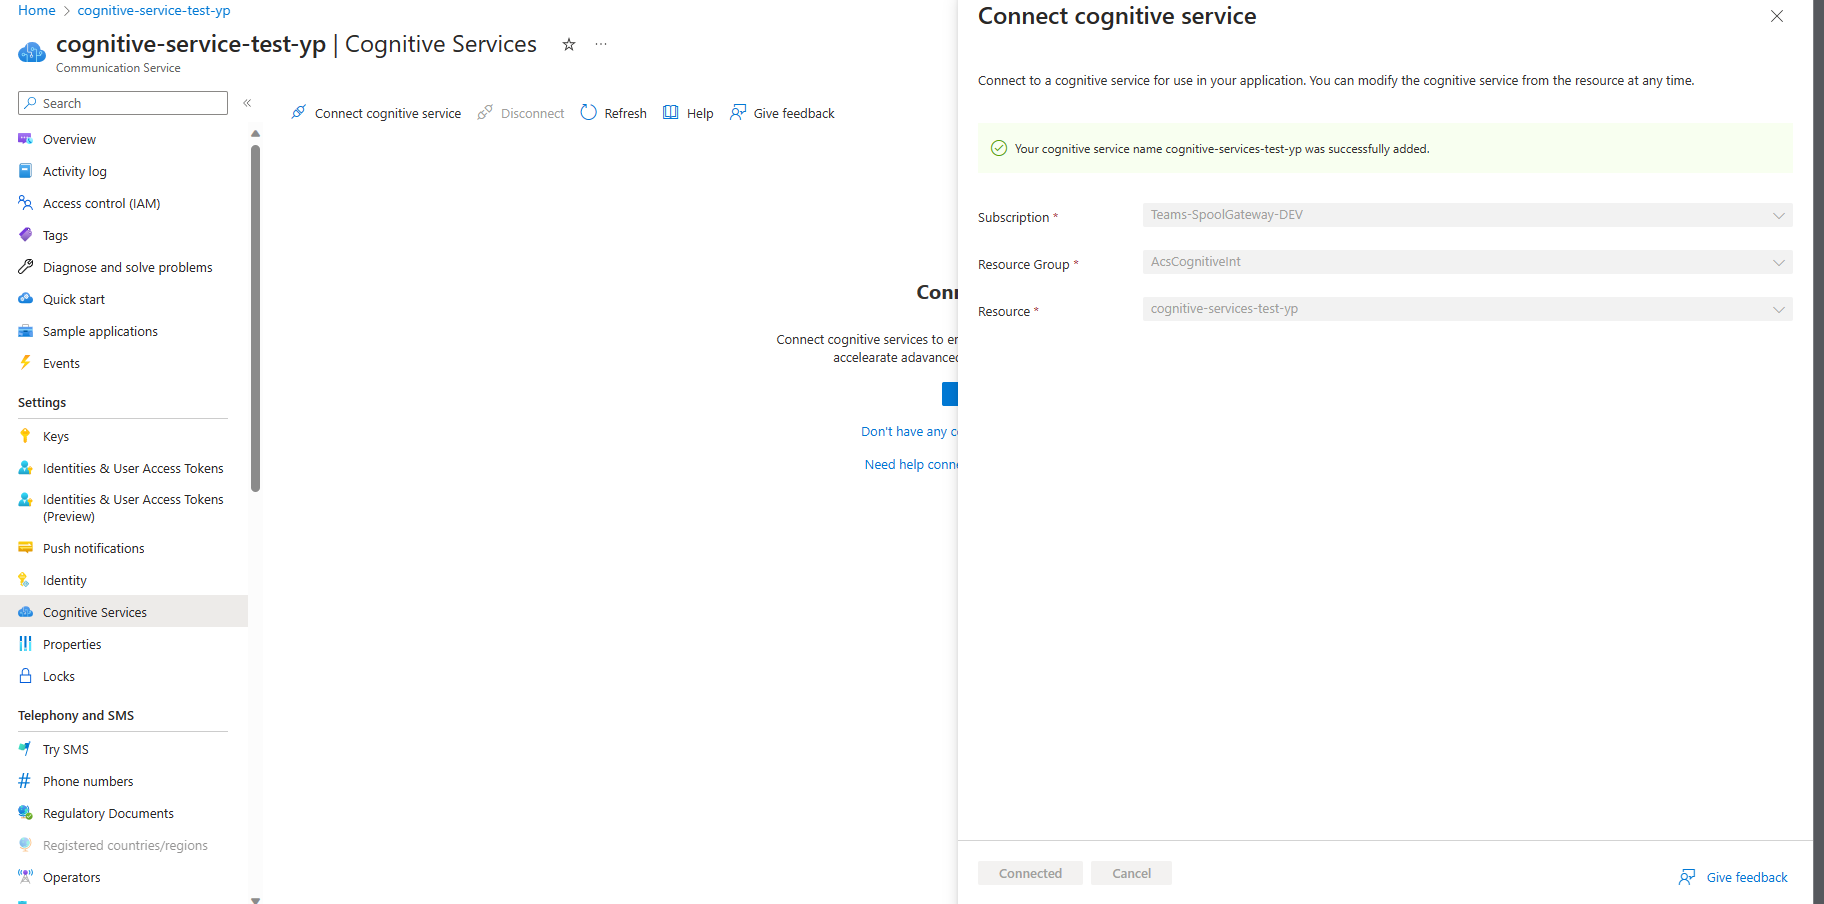Open Diagnose and solve problems icon

(x=25, y=267)
